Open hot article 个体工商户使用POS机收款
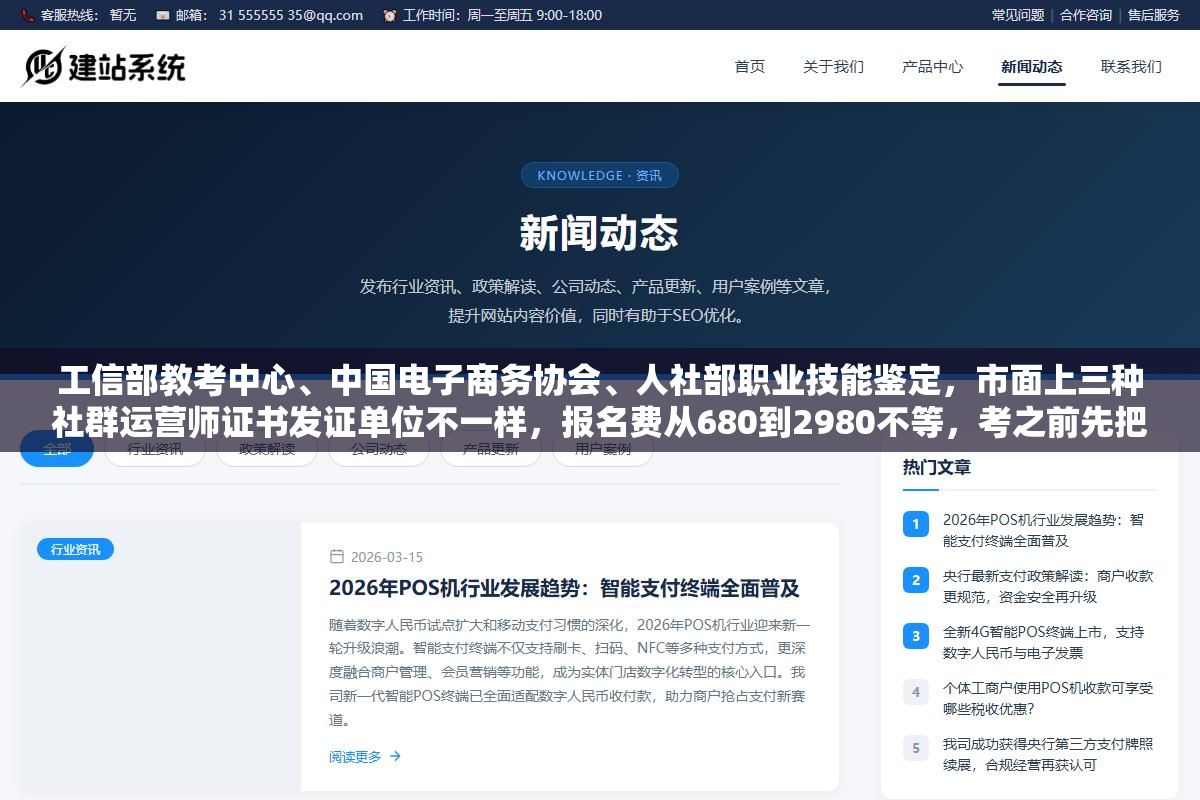 click(x=1047, y=698)
